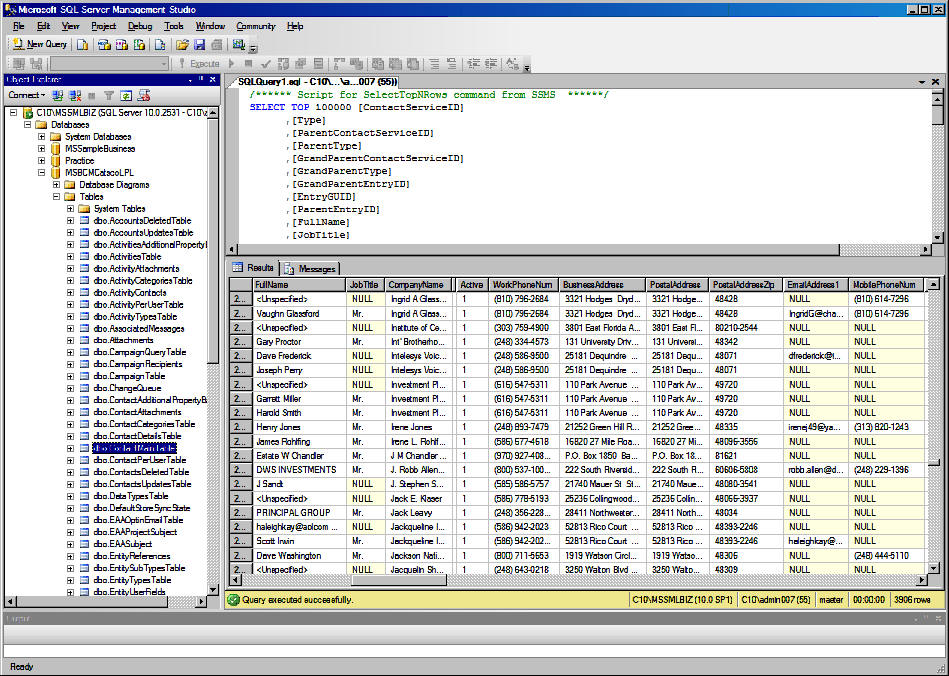Click the 'Scott Irwin' cell
The height and width of the screenshot is (676, 949).
point(299,540)
